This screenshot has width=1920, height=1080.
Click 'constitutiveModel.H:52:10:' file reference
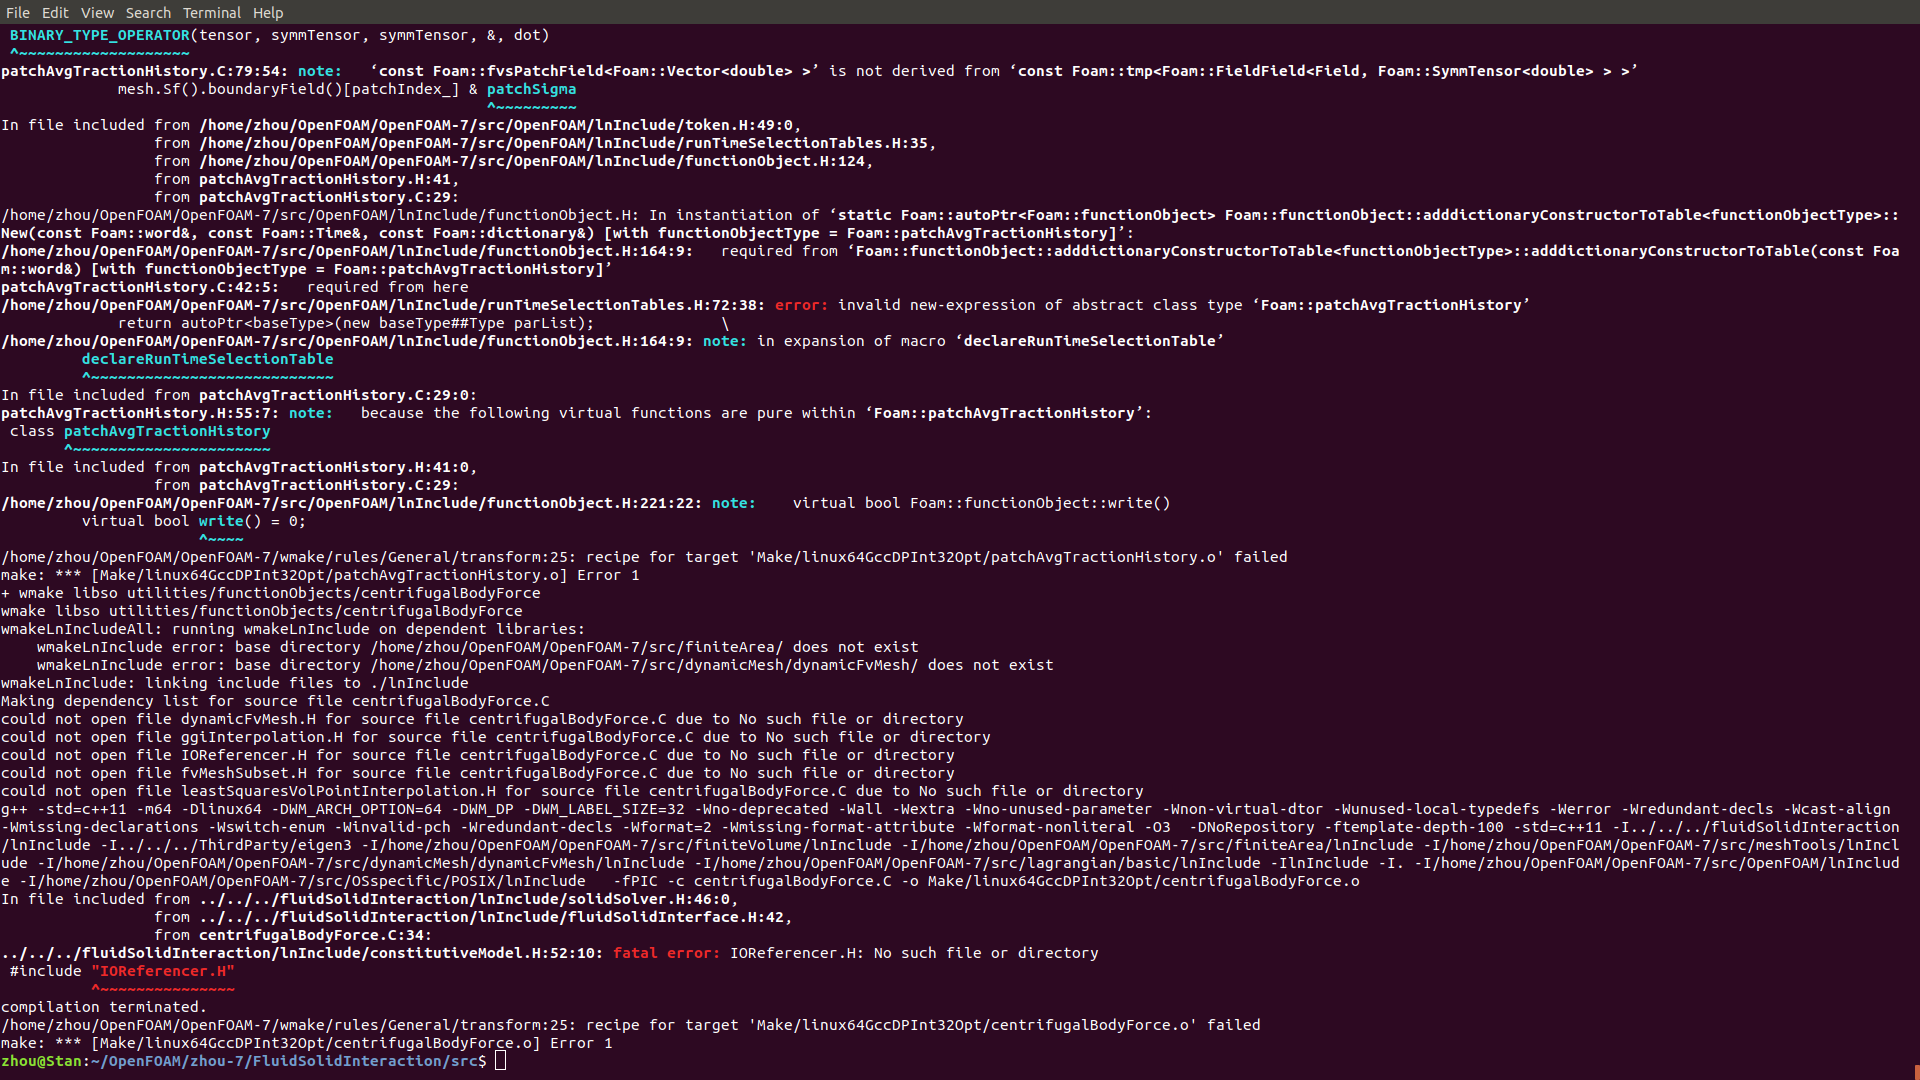[x=302, y=953]
